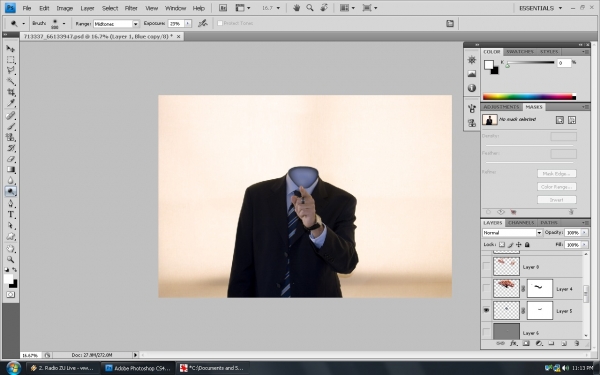600x375 pixels.
Task: Select the Clone Stamp tool
Action: point(10,137)
